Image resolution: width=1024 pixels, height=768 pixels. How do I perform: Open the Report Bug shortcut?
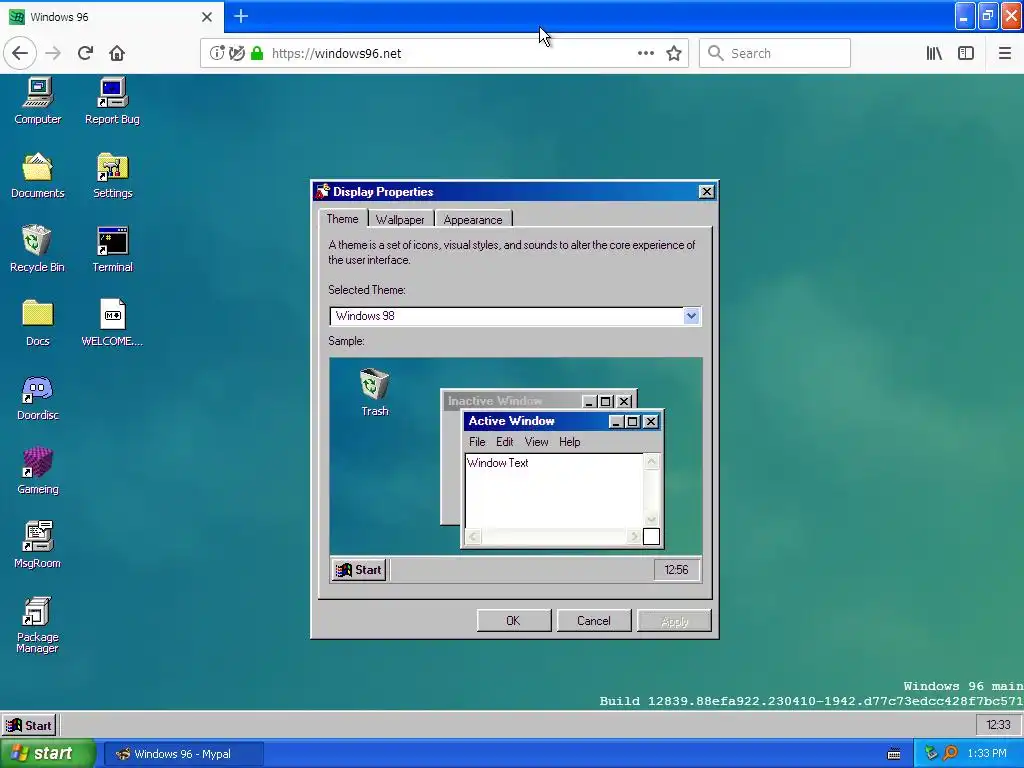pyautogui.click(x=112, y=101)
